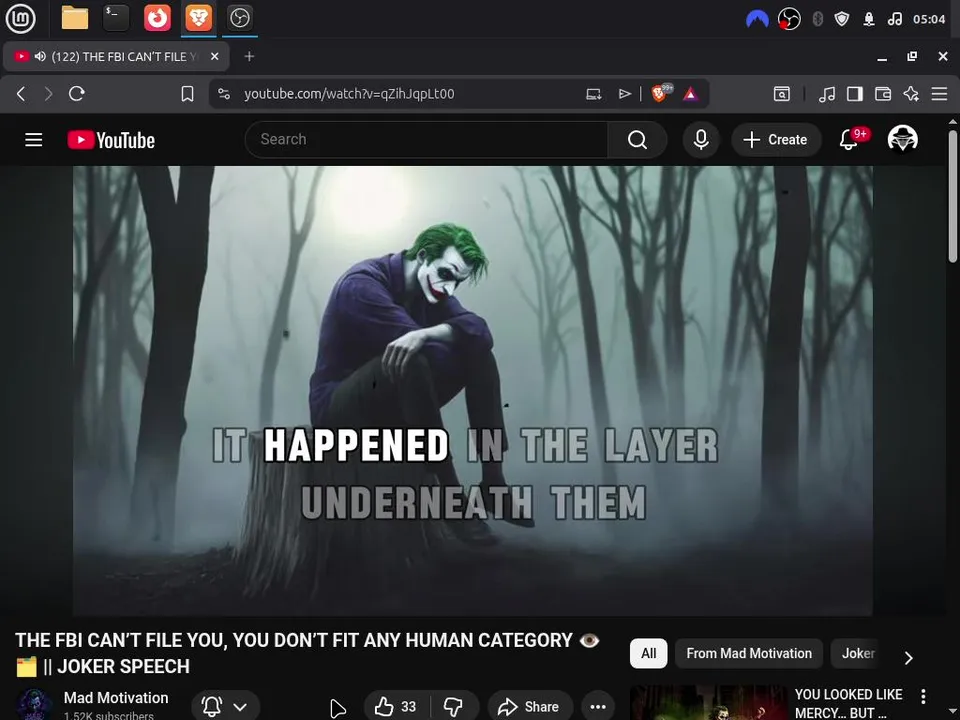Click the recommended video thumbnail
This screenshot has height=720, width=960.
tap(708, 703)
